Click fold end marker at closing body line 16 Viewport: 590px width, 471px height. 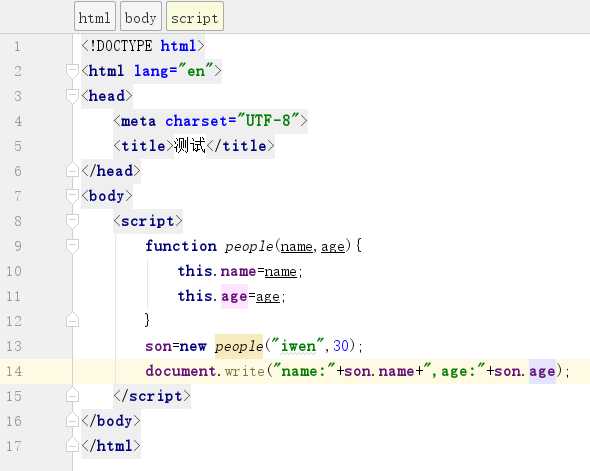point(71,421)
